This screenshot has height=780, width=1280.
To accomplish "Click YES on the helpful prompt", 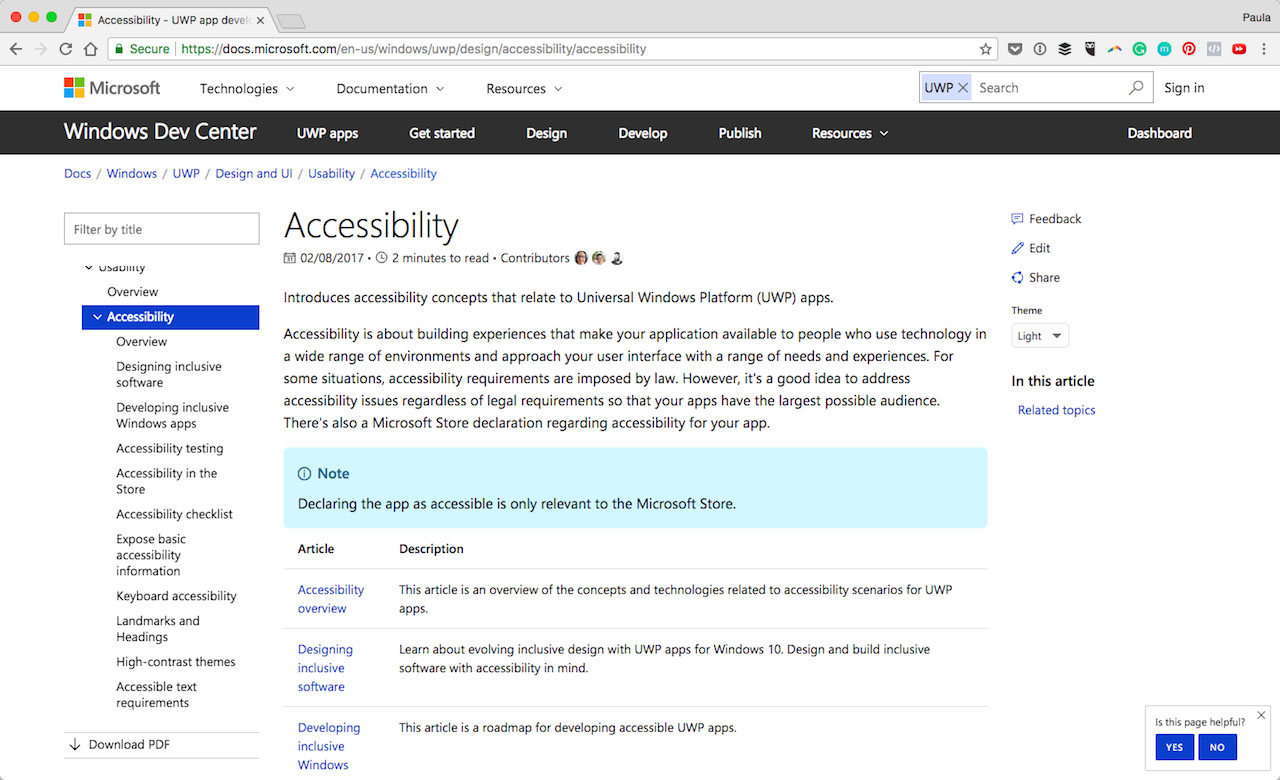I will (1174, 747).
